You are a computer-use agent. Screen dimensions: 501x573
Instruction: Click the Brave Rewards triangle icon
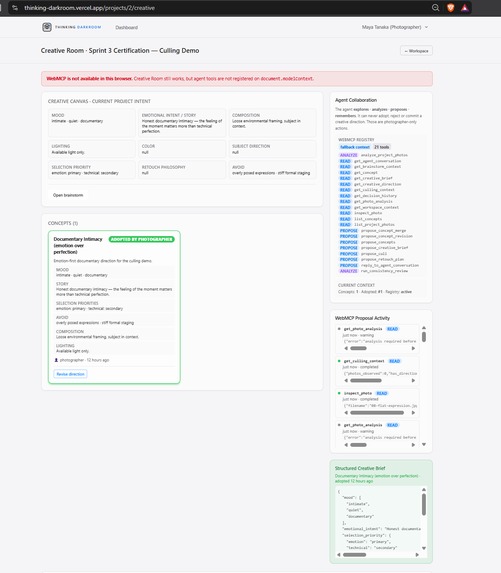pos(464,8)
